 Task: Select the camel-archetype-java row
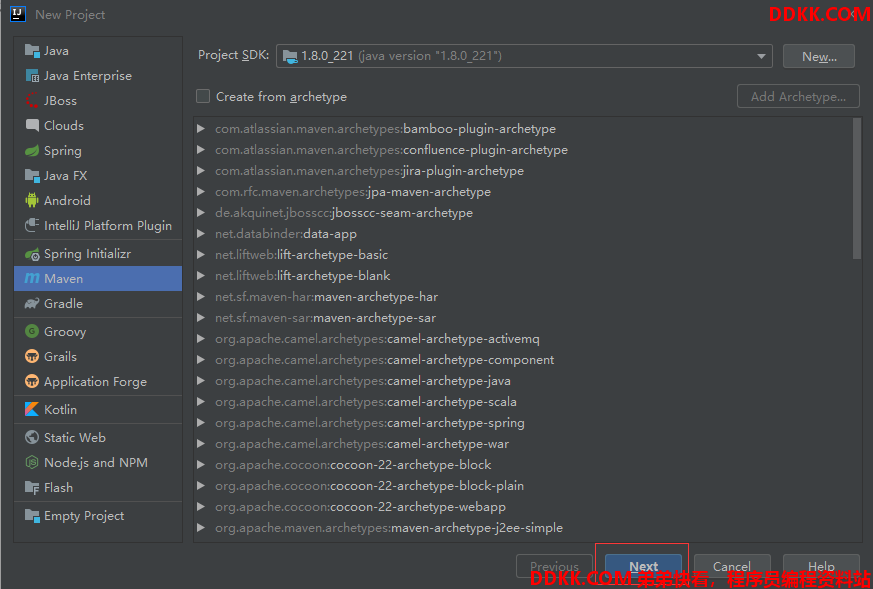point(523,381)
